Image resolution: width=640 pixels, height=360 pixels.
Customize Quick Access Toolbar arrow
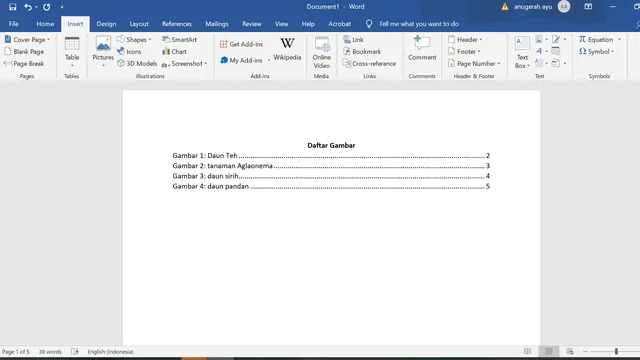pos(62,7)
